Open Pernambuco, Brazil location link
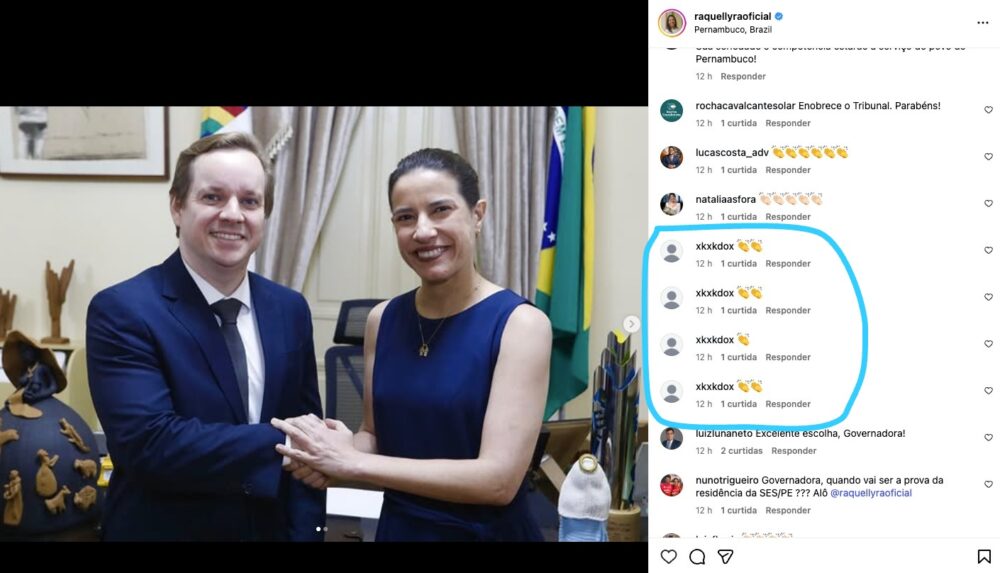The image size is (1000, 573). [x=733, y=29]
